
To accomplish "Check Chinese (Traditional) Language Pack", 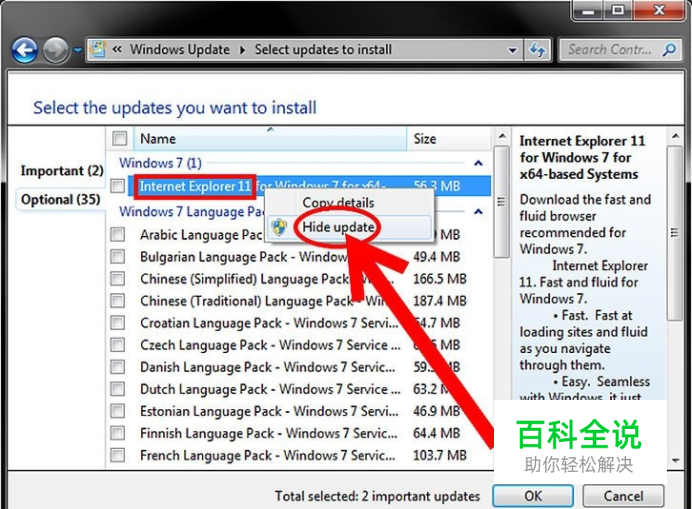I will 118,301.
